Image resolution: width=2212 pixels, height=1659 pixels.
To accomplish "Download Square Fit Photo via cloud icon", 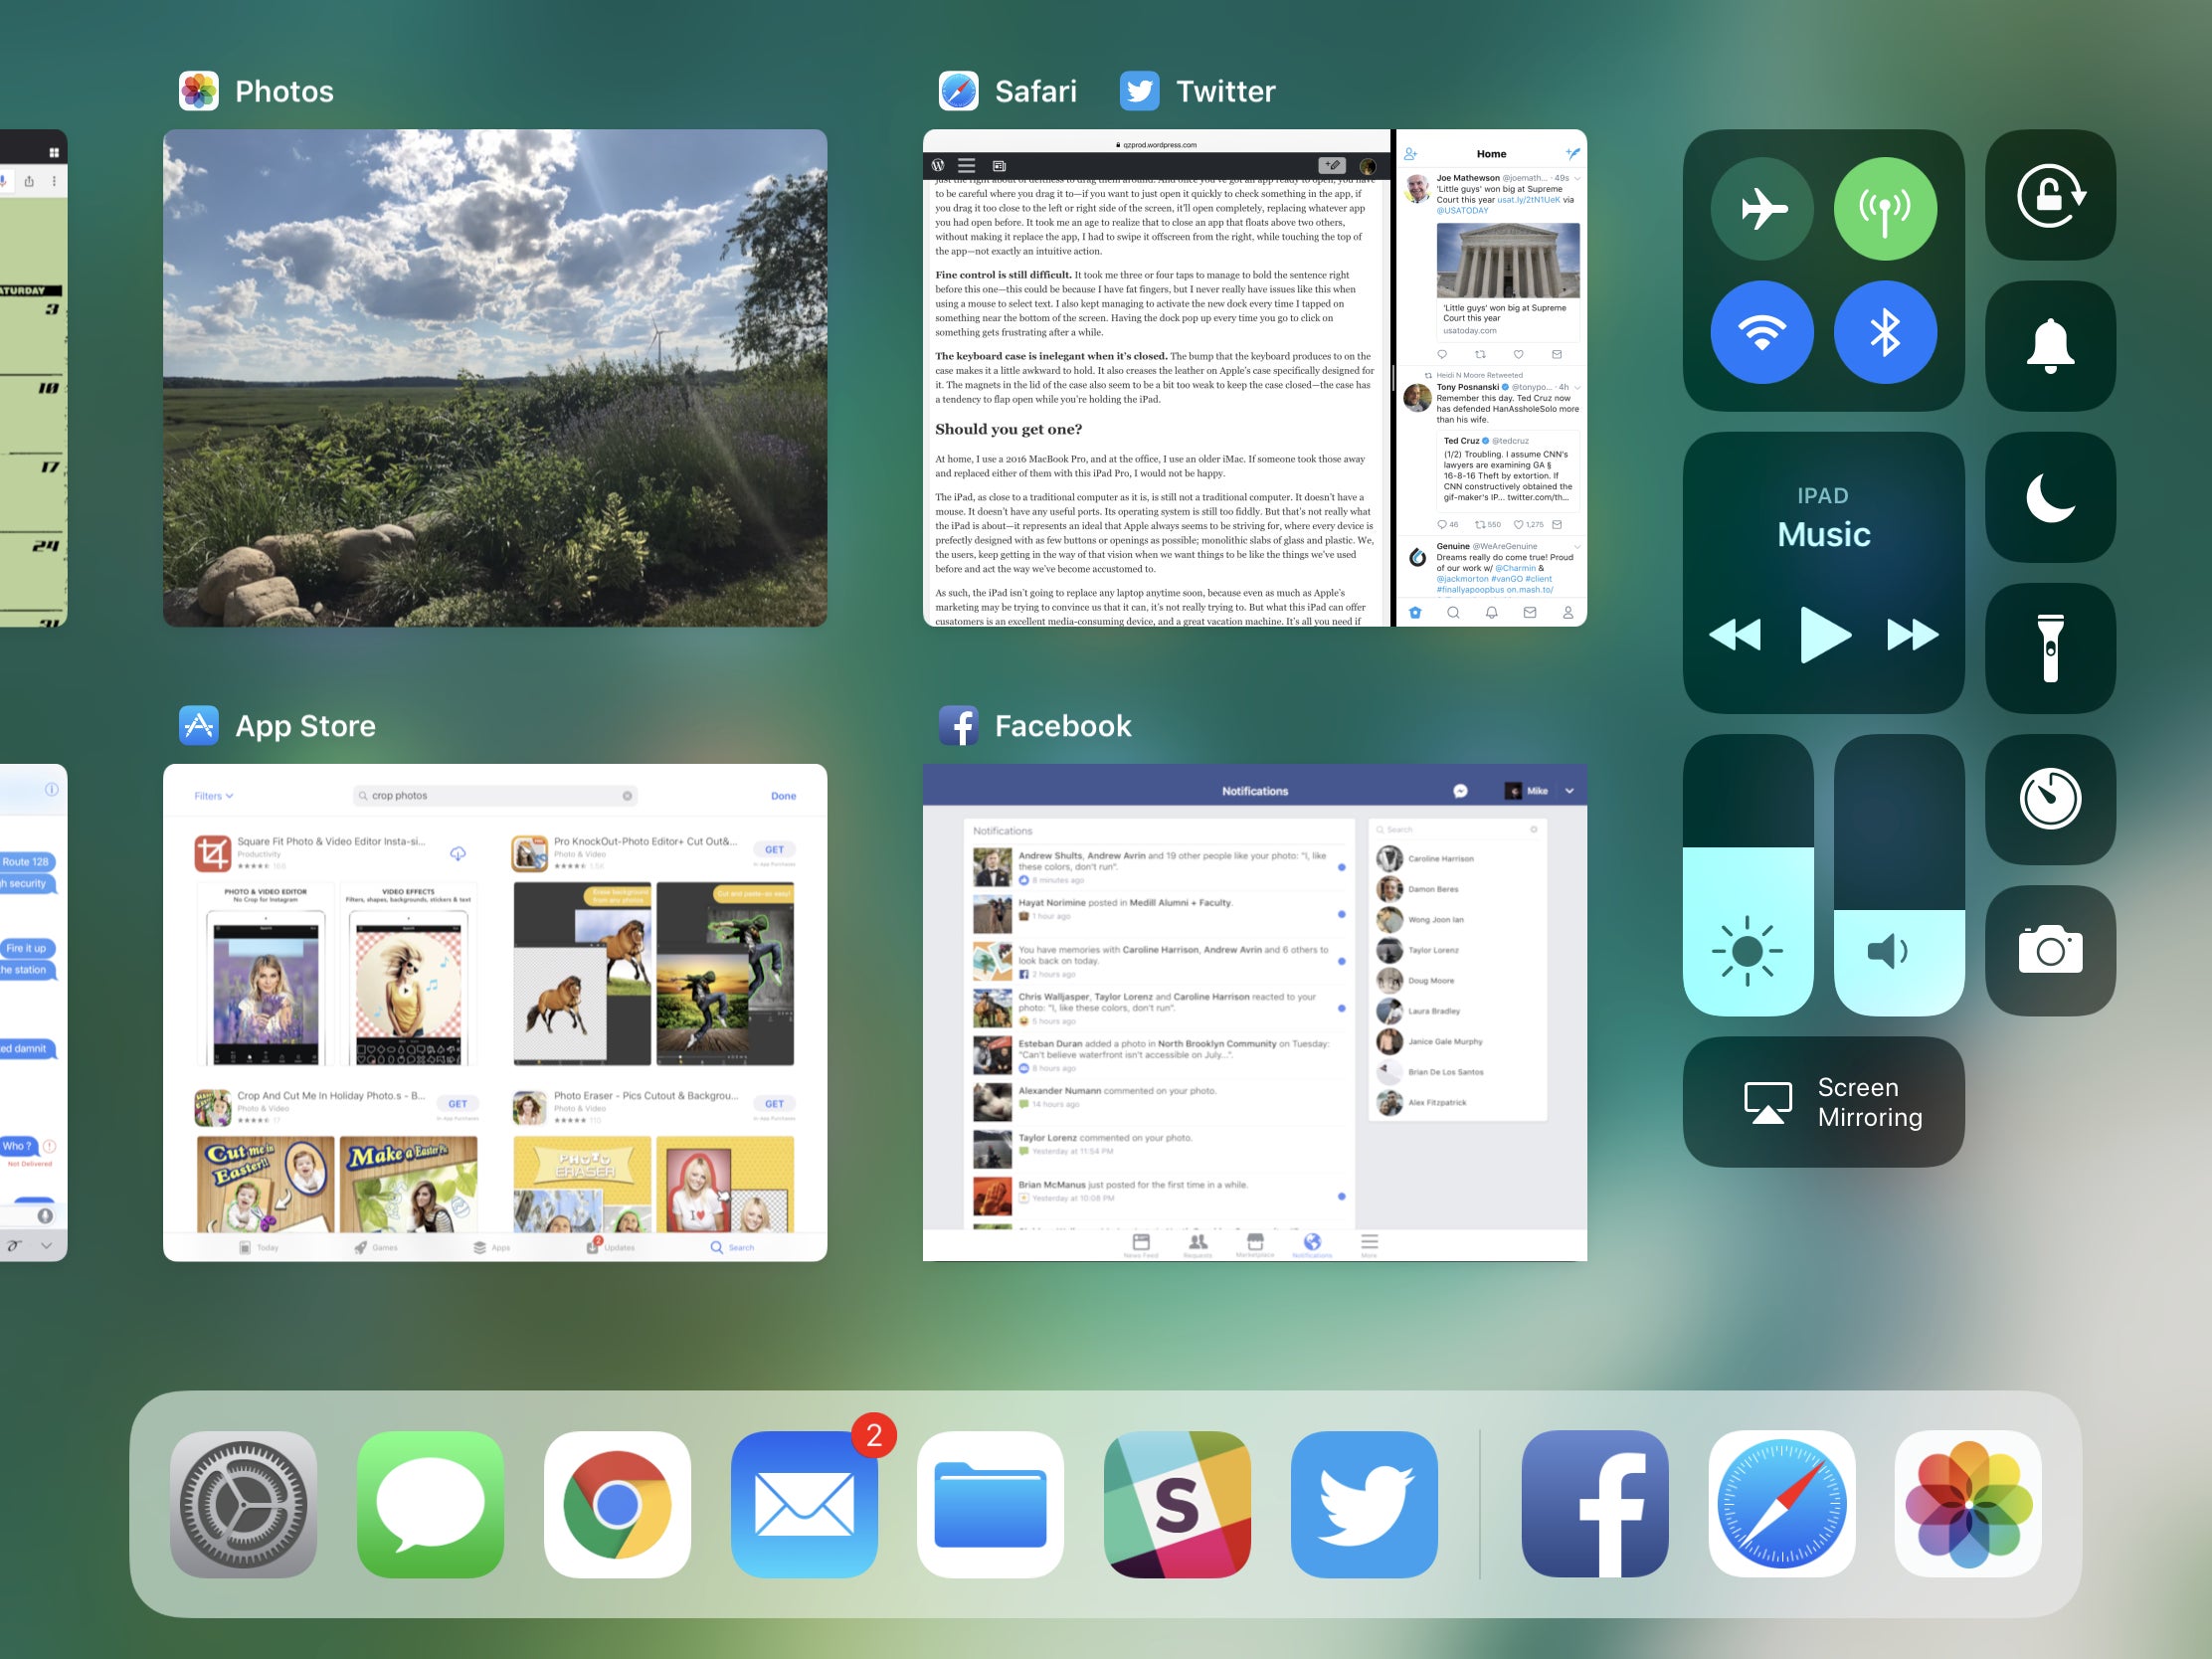I will pyautogui.click(x=458, y=853).
